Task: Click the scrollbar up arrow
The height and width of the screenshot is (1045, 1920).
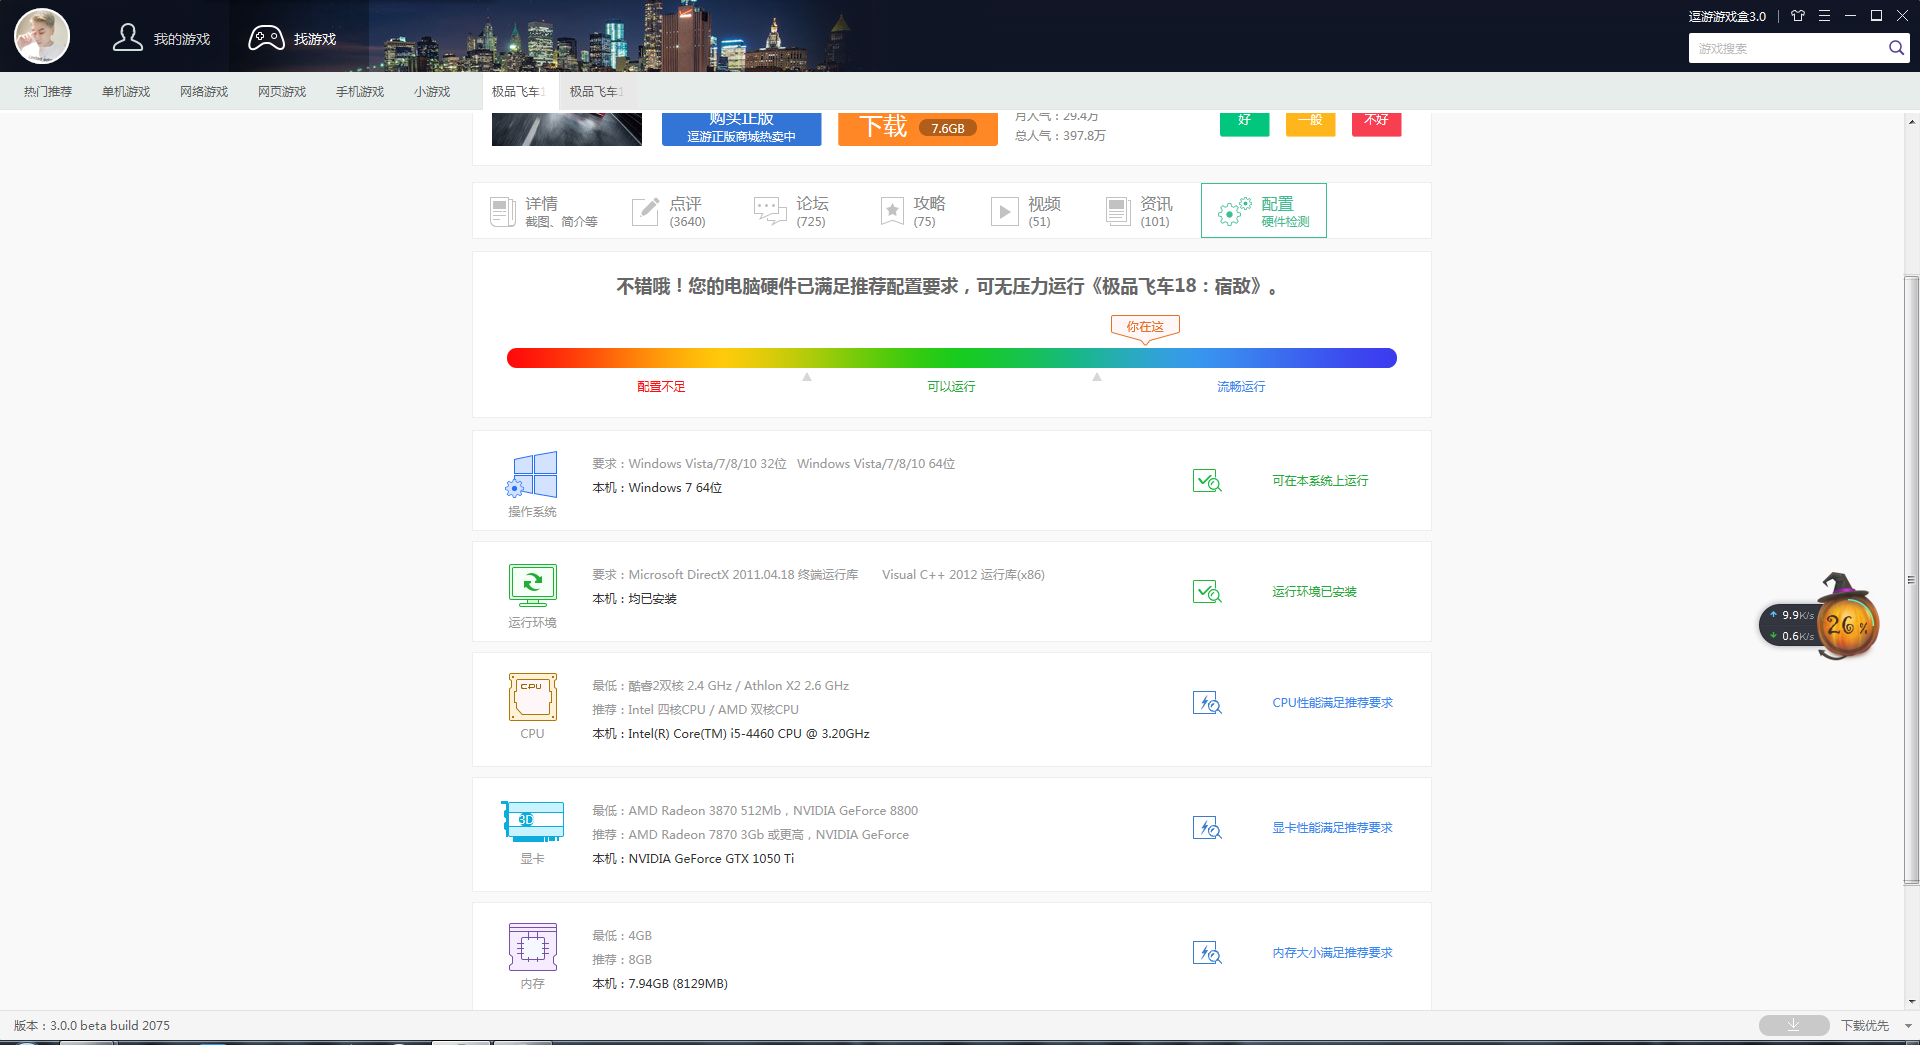Action: (x=1911, y=121)
